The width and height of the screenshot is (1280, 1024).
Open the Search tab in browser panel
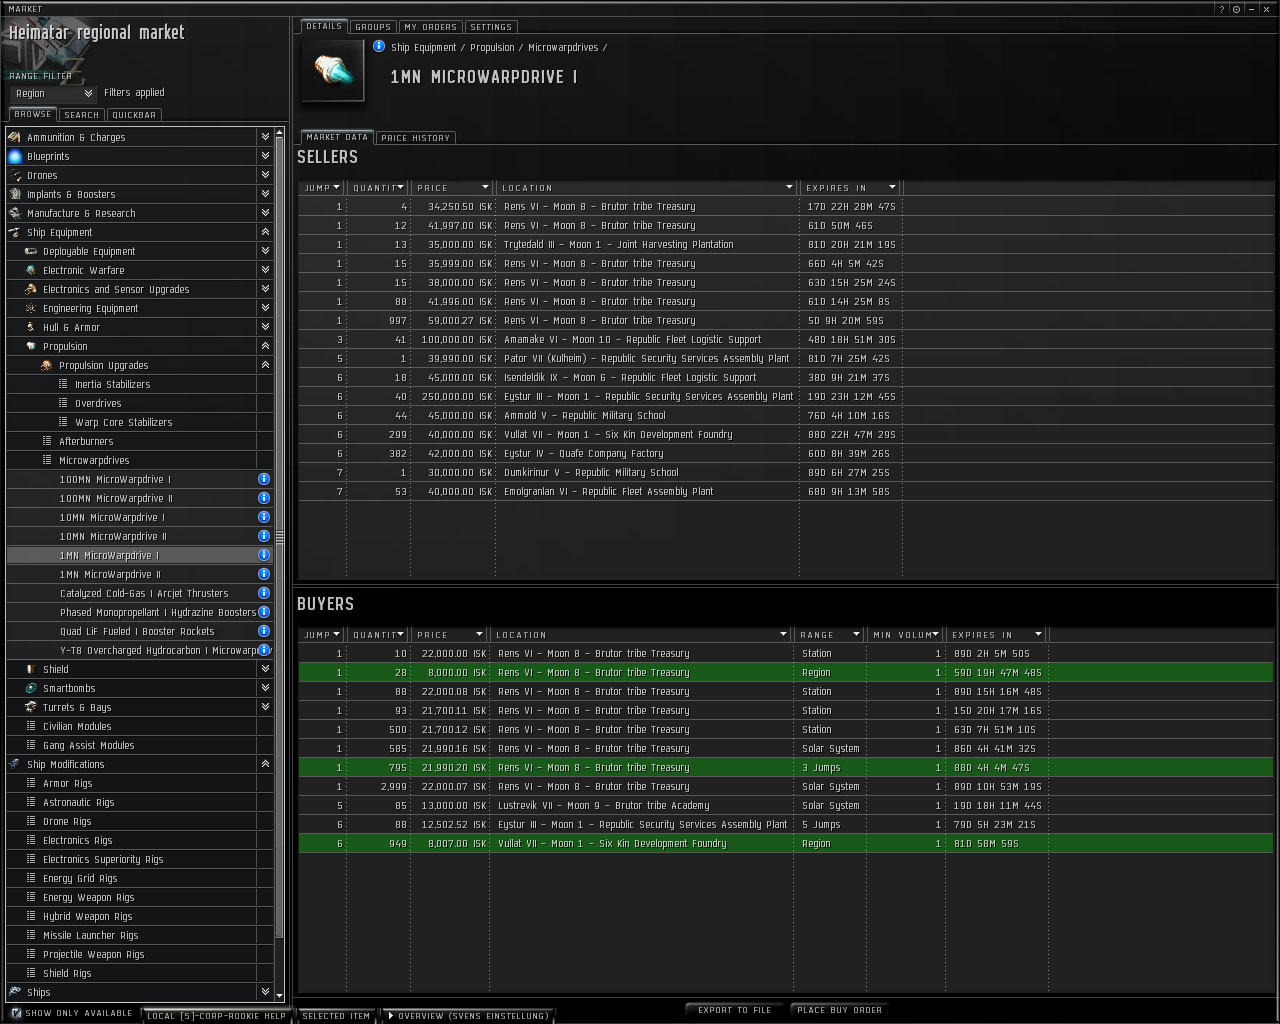[82, 115]
